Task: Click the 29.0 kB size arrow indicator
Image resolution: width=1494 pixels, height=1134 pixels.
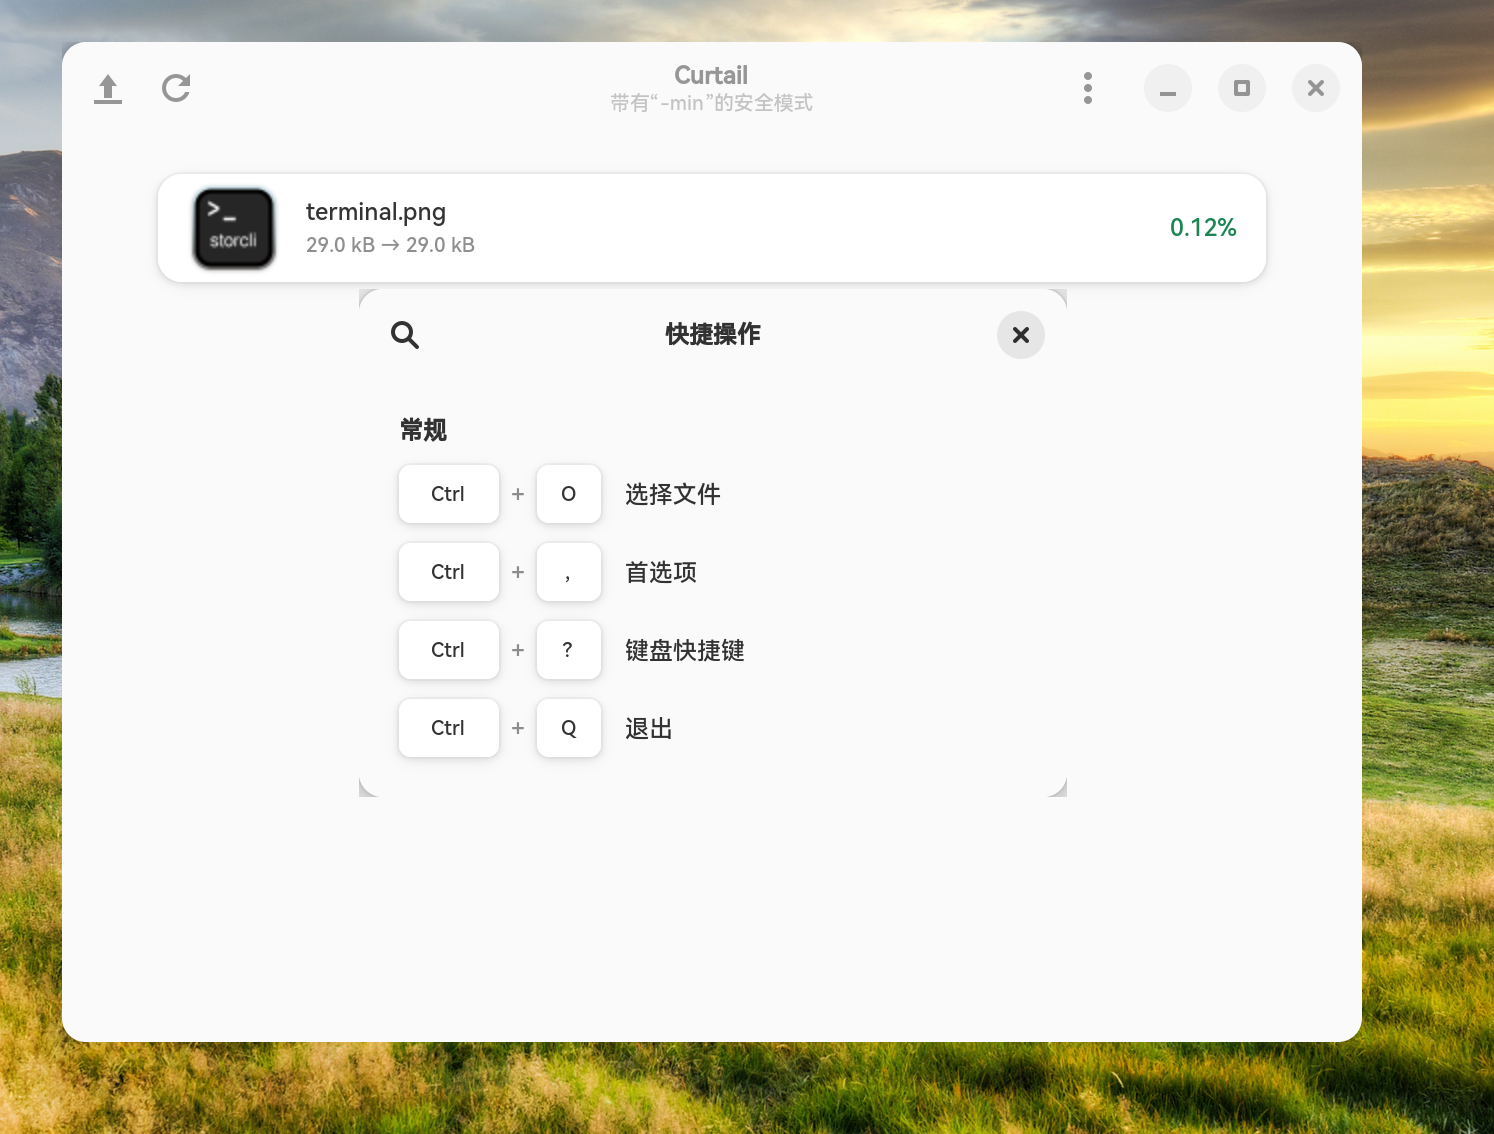Action: [390, 245]
